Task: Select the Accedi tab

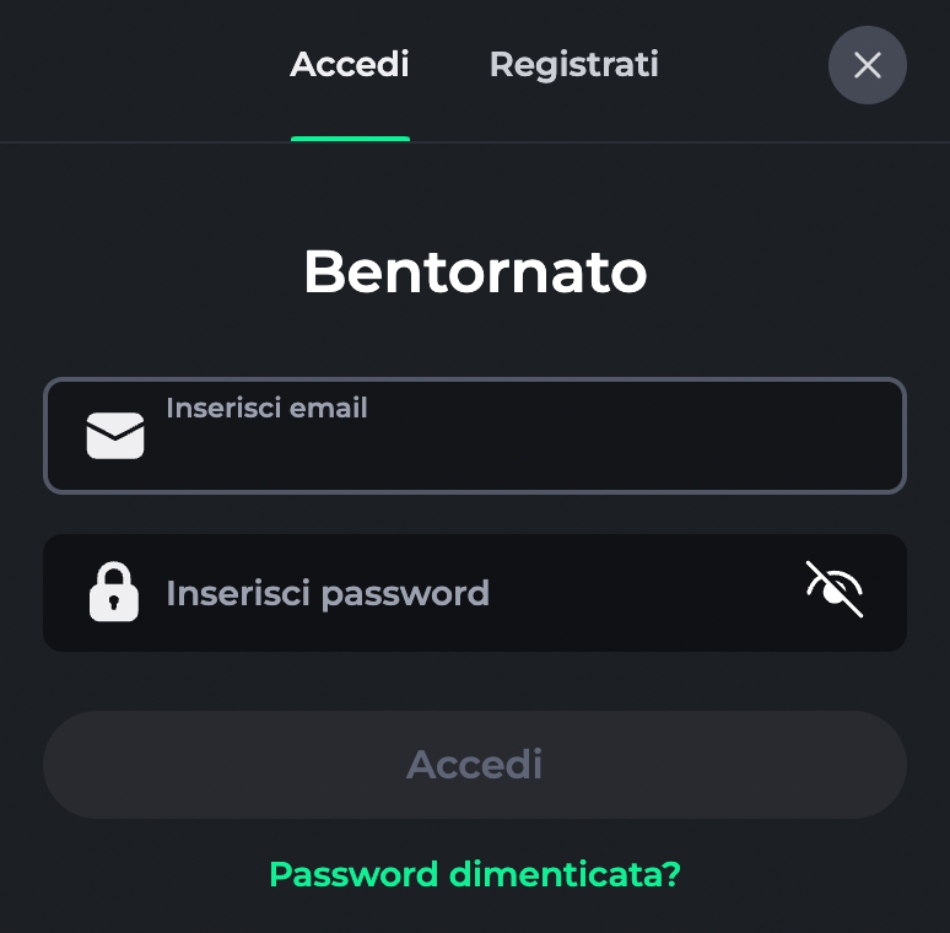Action: pos(348,65)
